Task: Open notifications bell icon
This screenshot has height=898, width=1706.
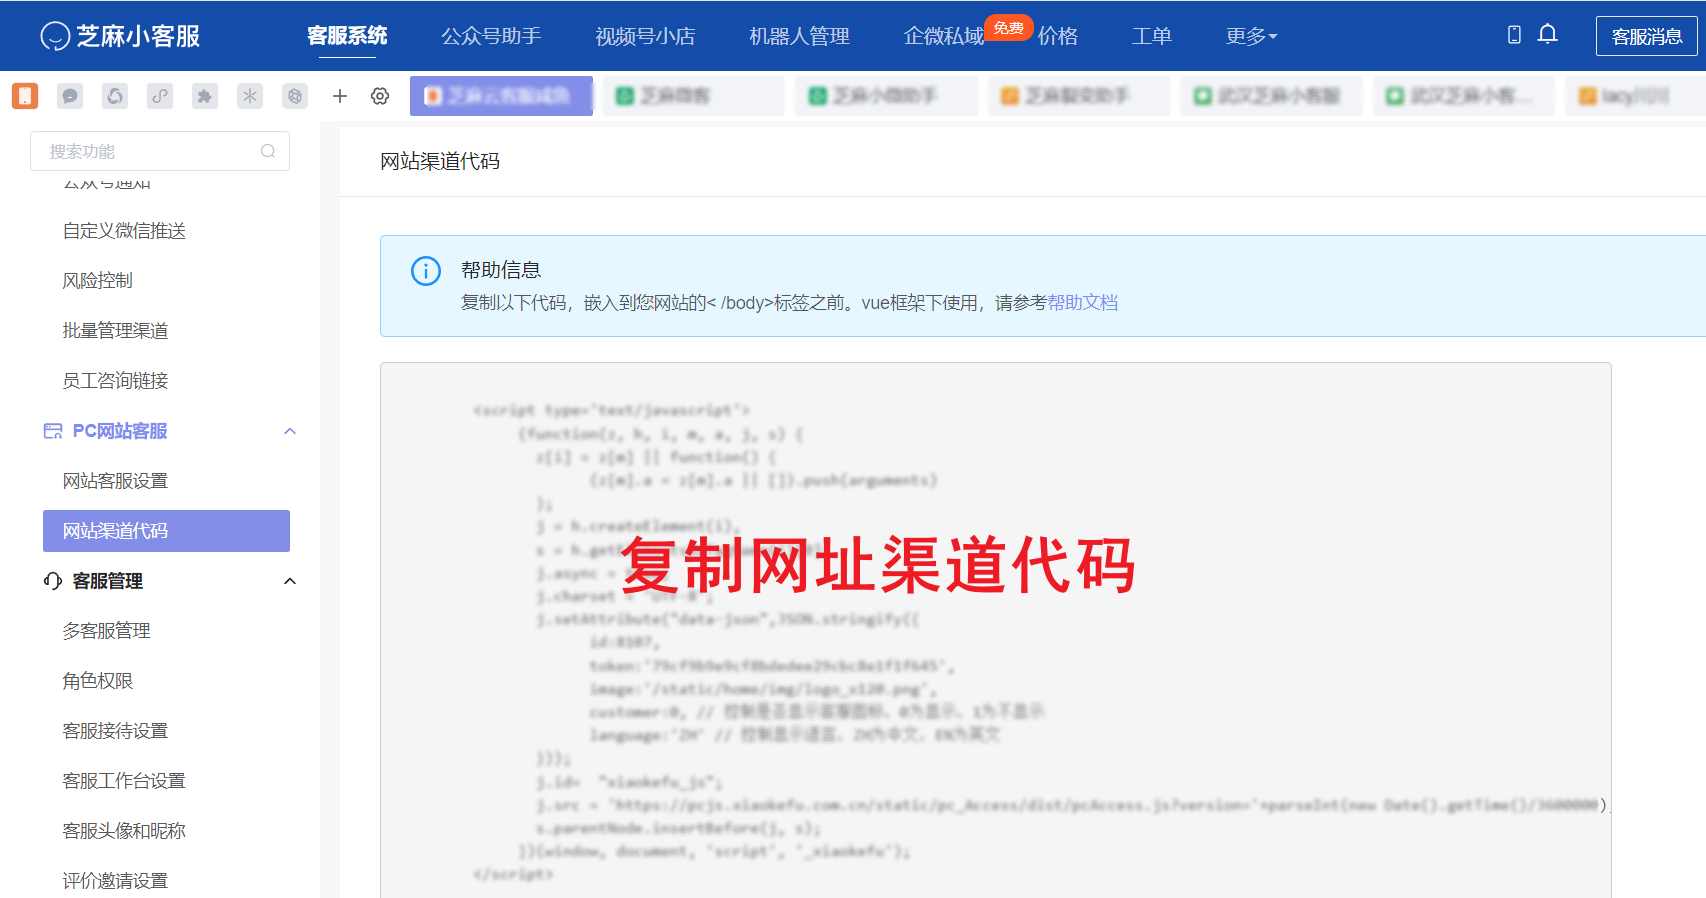Action: click(1547, 34)
